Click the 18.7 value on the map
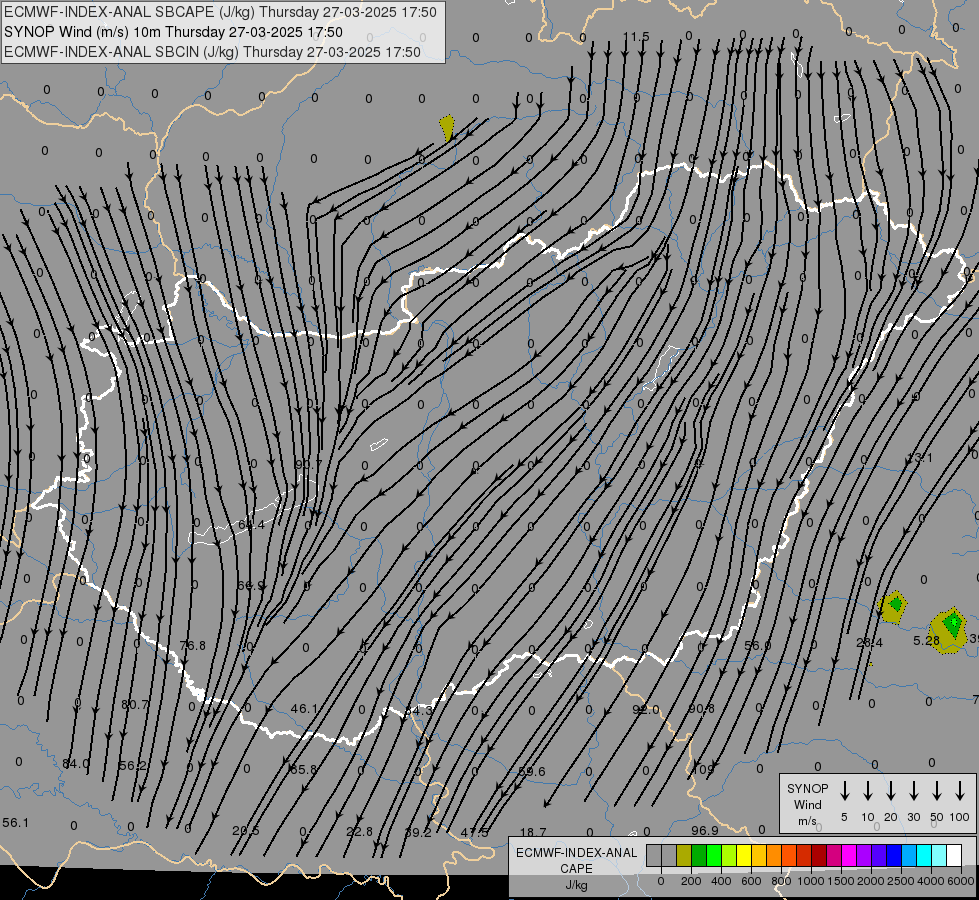This screenshot has width=979, height=900. click(x=533, y=832)
